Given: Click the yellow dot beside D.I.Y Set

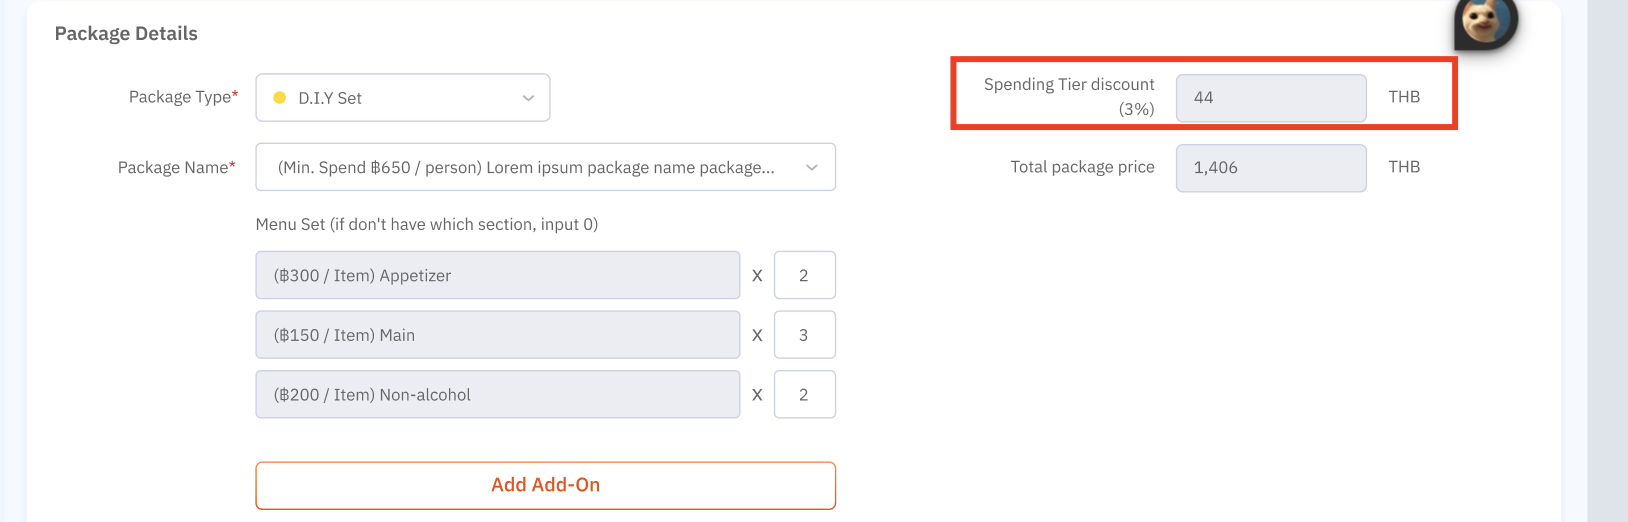Looking at the screenshot, I should click(x=280, y=98).
